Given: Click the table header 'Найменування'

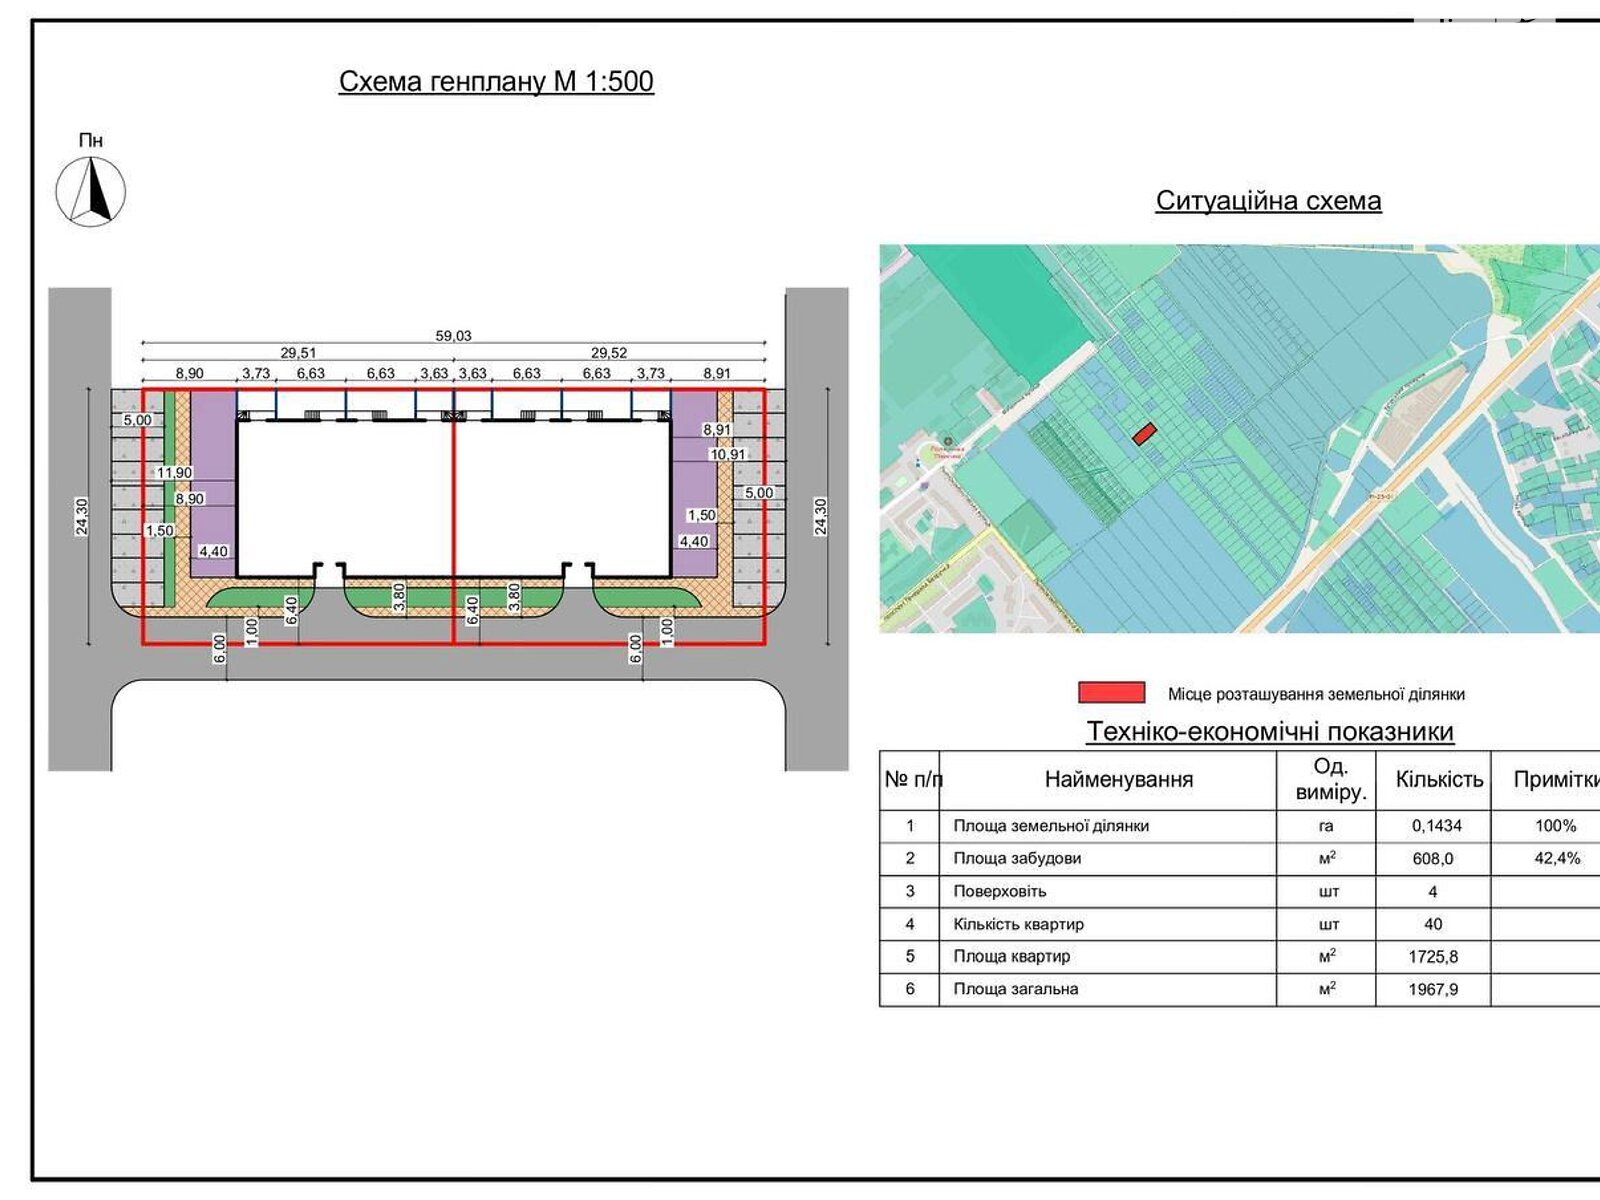Looking at the screenshot, I should coord(1119,779).
